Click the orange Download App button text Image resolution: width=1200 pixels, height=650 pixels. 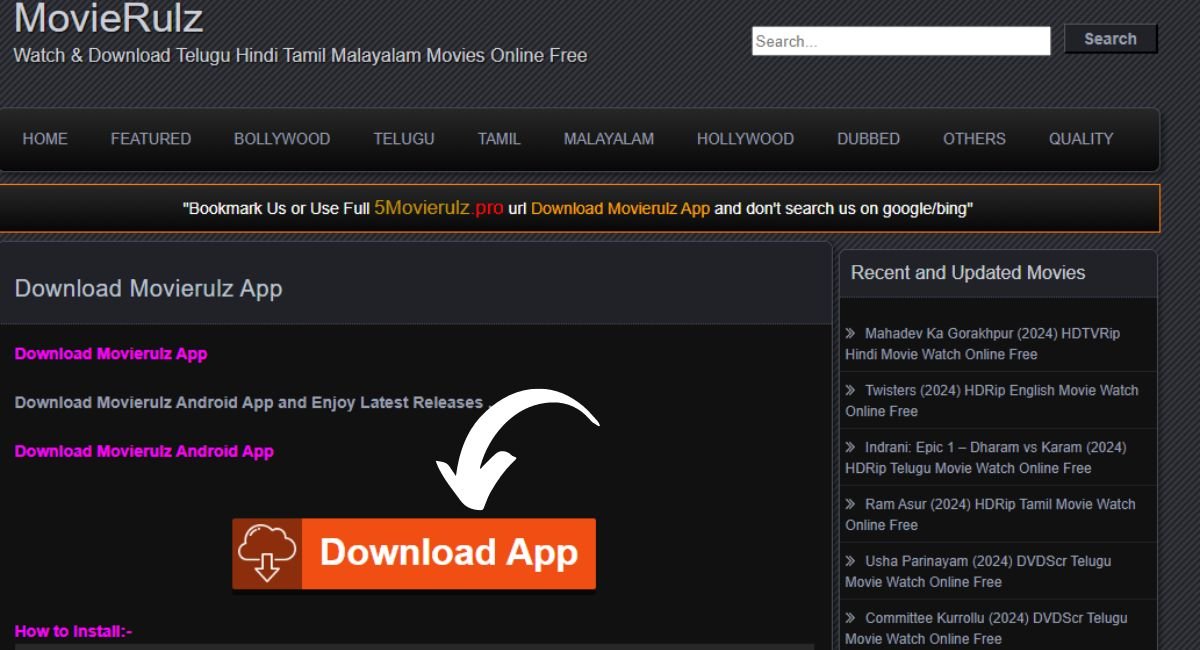click(448, 553)
